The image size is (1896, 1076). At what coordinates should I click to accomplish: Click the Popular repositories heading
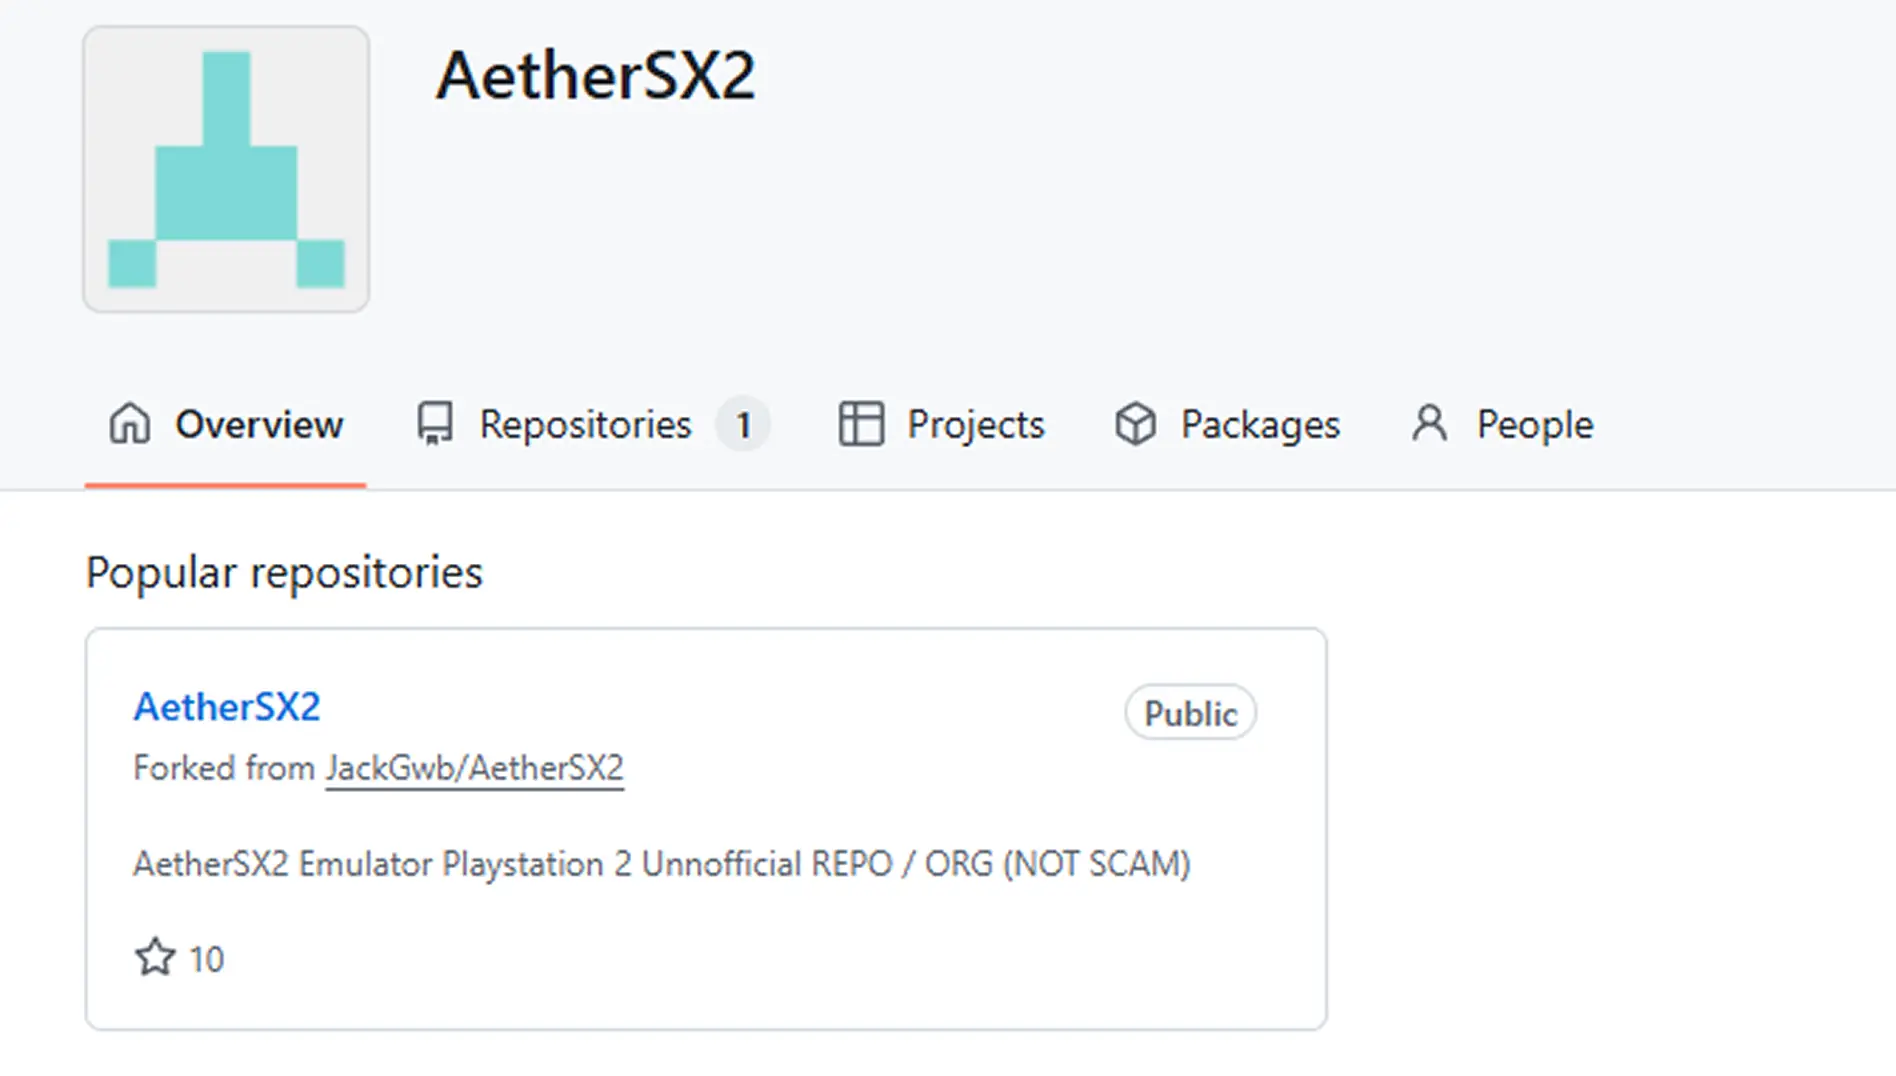pyautogui.click(x=284, y=573)
